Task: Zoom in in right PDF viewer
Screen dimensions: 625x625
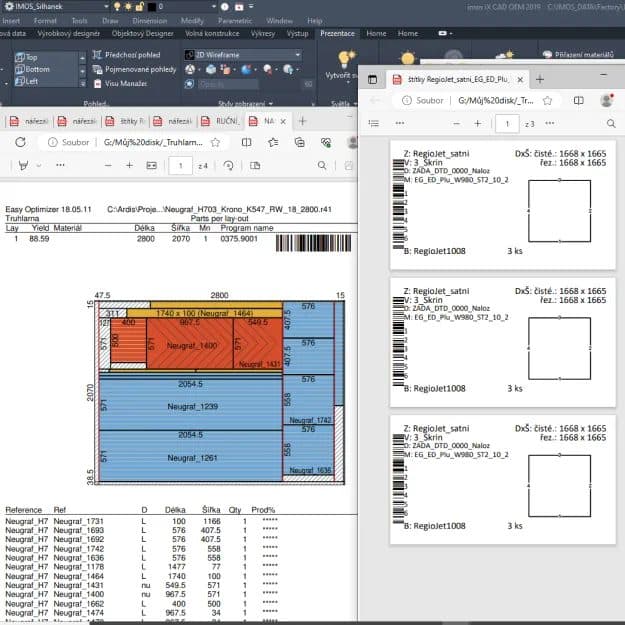Action: (478, 124)
